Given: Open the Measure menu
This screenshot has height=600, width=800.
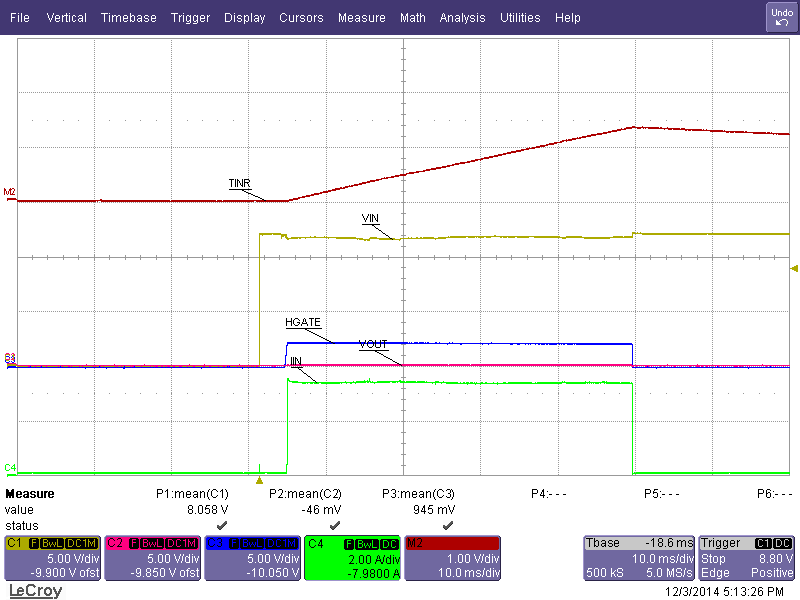Looking at the screenshot, I should point(361,17).
